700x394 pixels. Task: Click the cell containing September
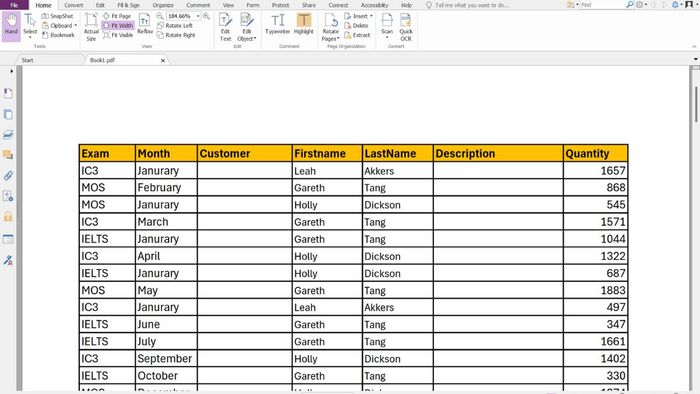(166, 358)
